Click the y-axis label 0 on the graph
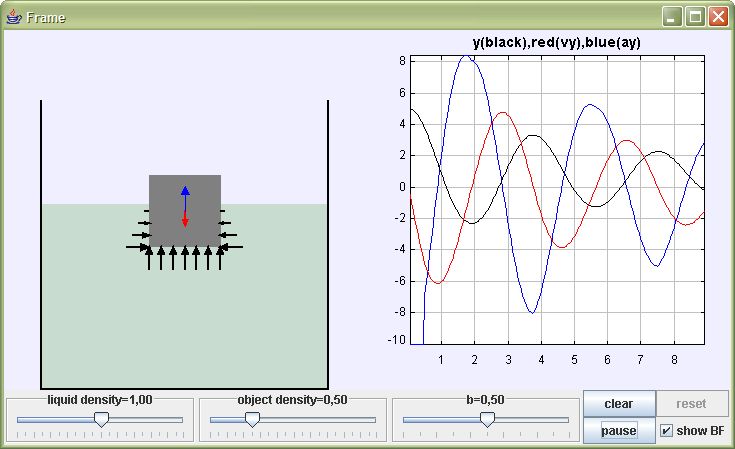735x449 pixels. (402, 187)
